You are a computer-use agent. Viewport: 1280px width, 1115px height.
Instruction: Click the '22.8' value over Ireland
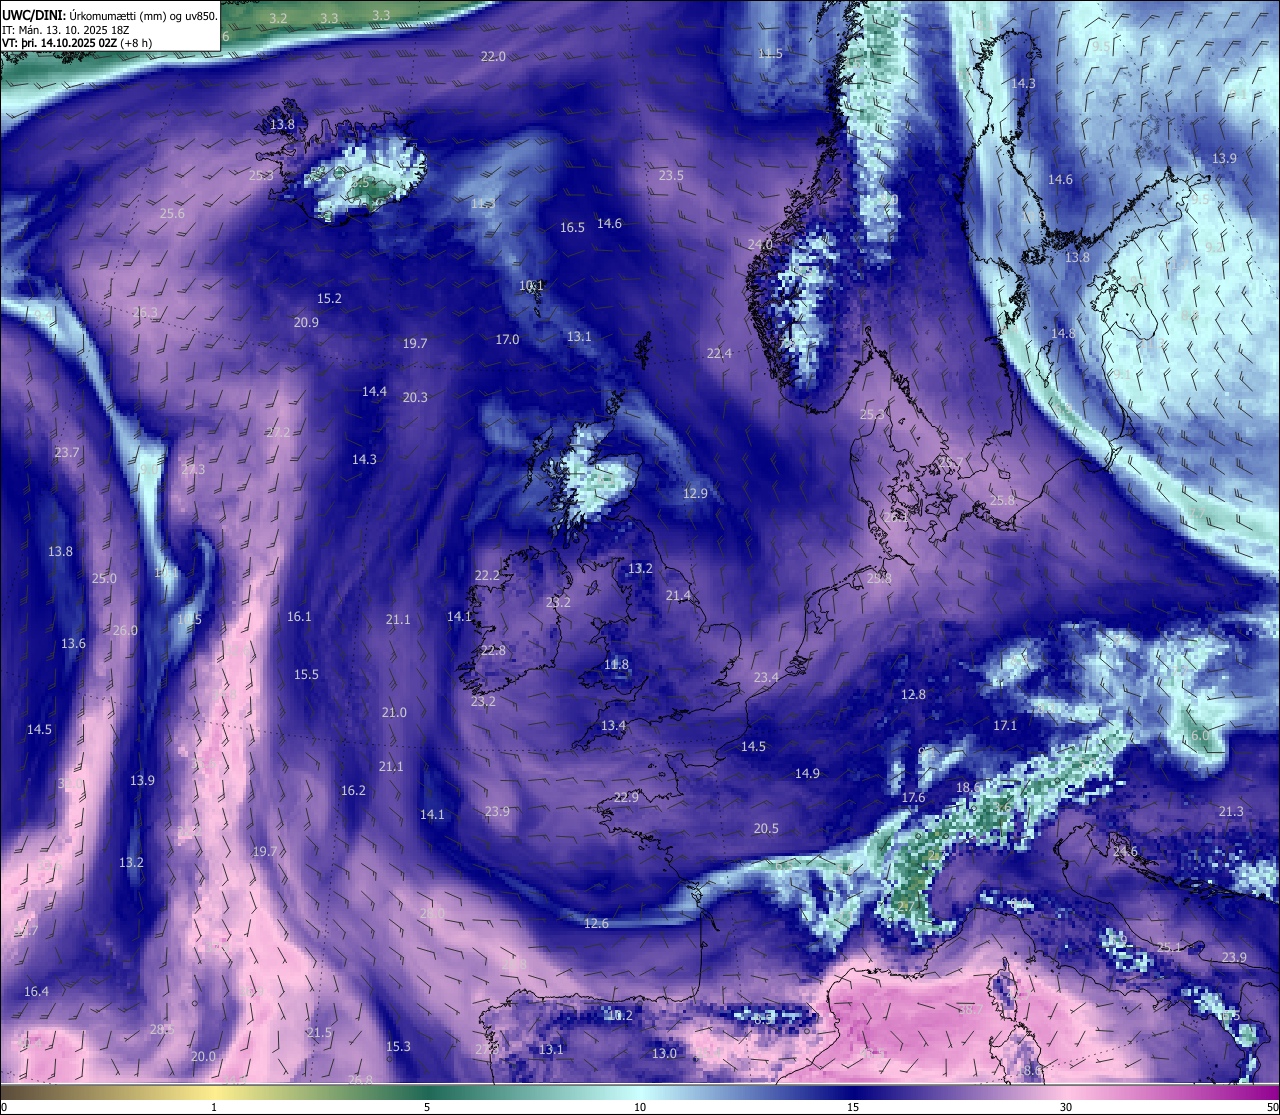coord(493,650)
